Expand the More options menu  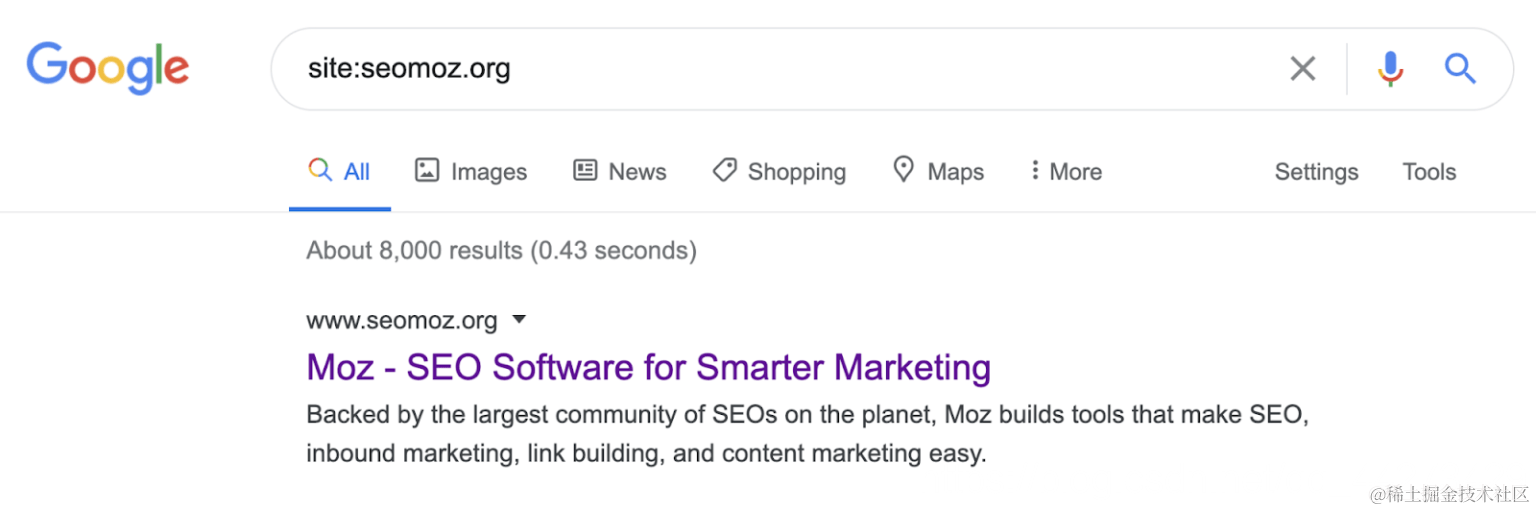(1066, 171)
